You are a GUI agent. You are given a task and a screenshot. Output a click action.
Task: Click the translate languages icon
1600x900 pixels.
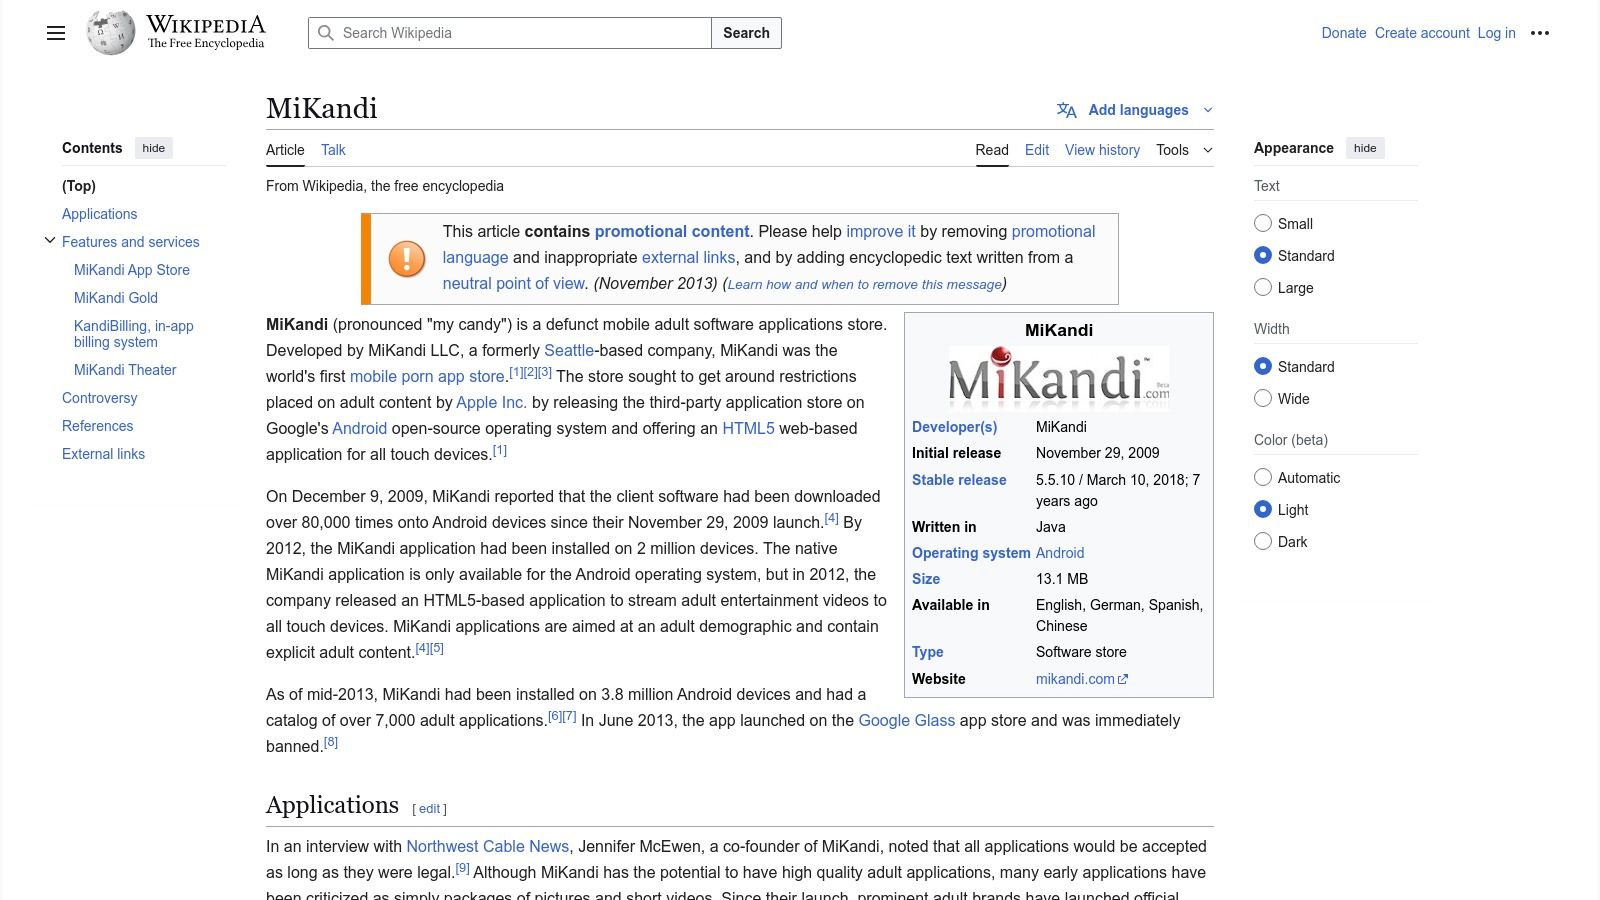[1067, 110]
